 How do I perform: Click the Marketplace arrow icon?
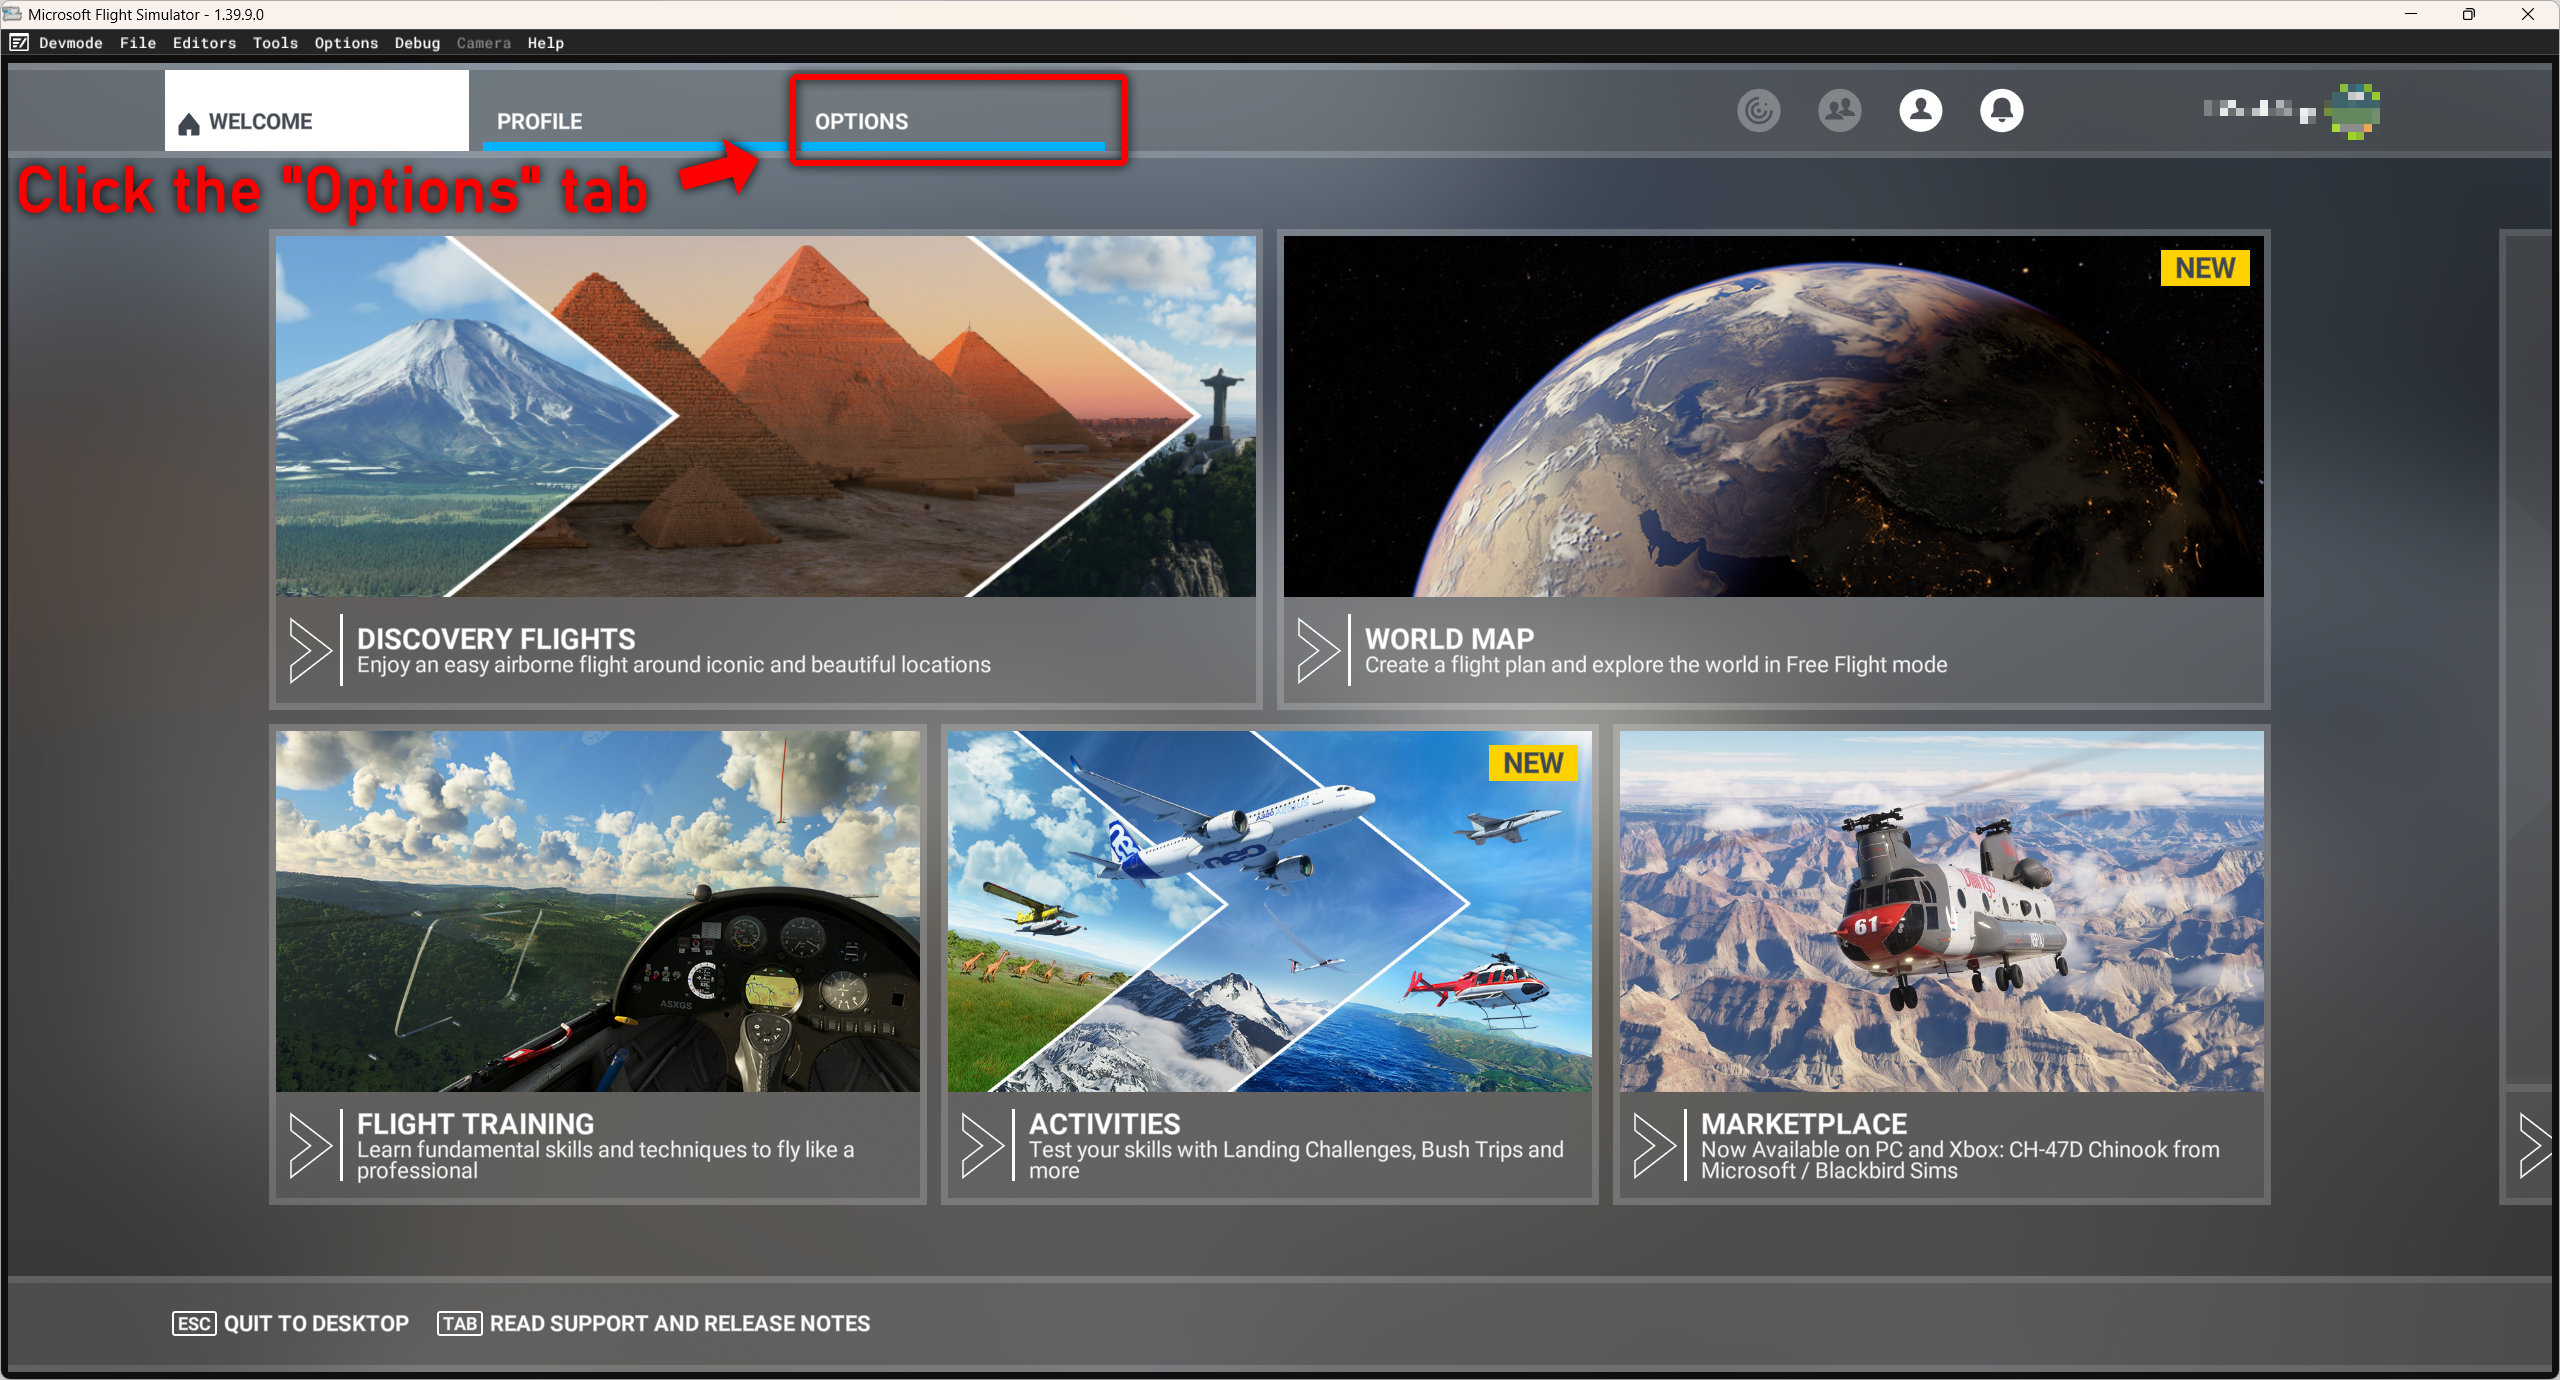pyautogui.click(x=1654, y=1146)
